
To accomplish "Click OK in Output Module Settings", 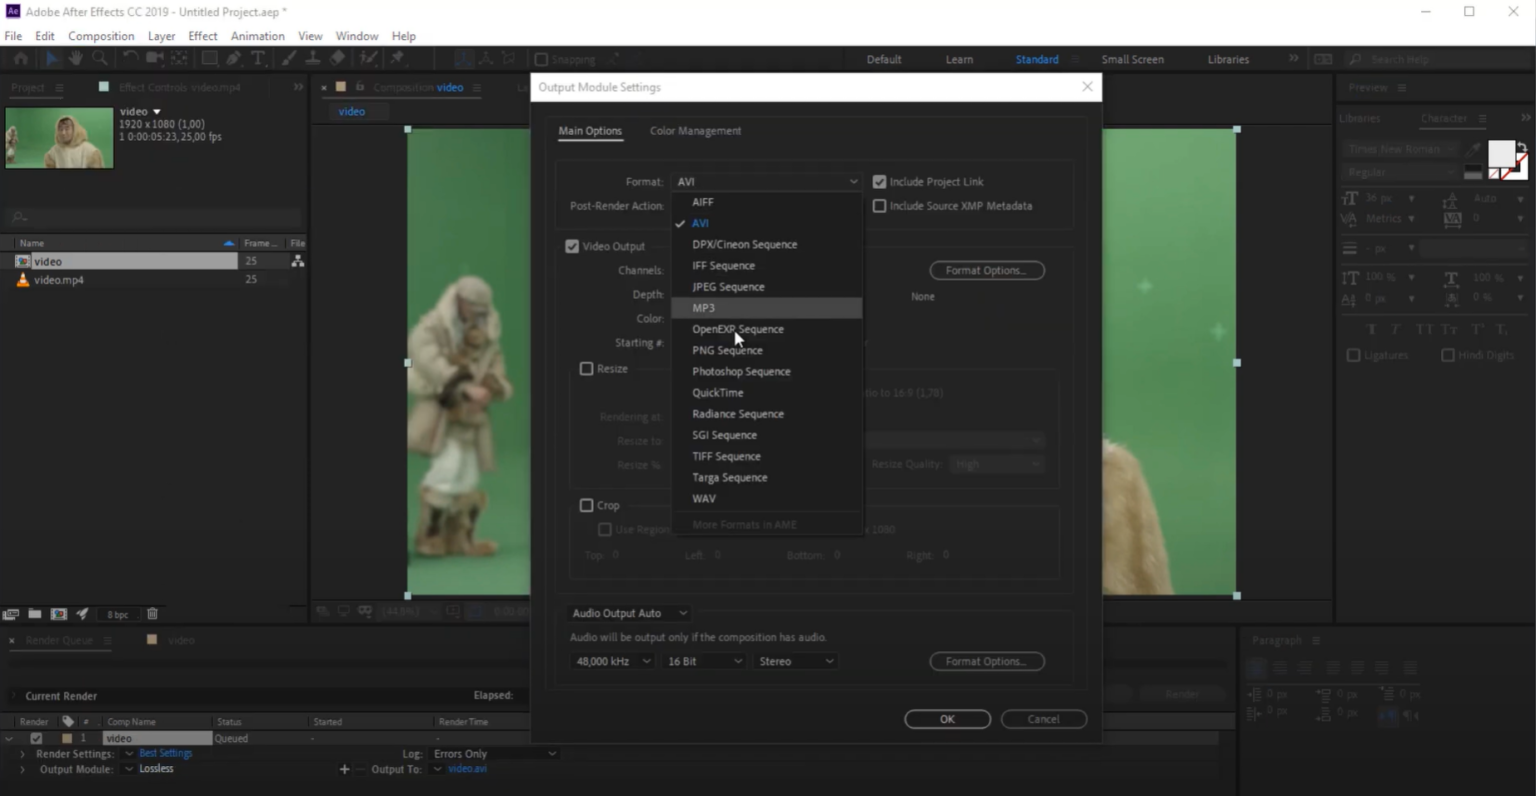I will point(947,719).
